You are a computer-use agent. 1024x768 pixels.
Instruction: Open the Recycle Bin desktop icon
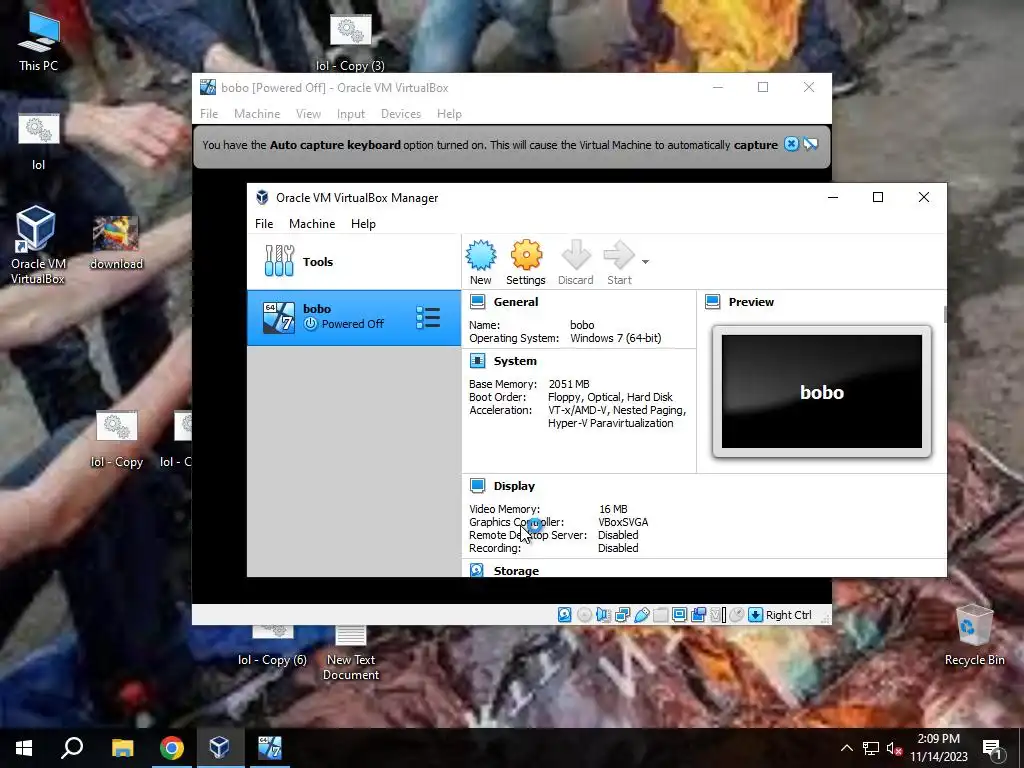coord(974,635)
